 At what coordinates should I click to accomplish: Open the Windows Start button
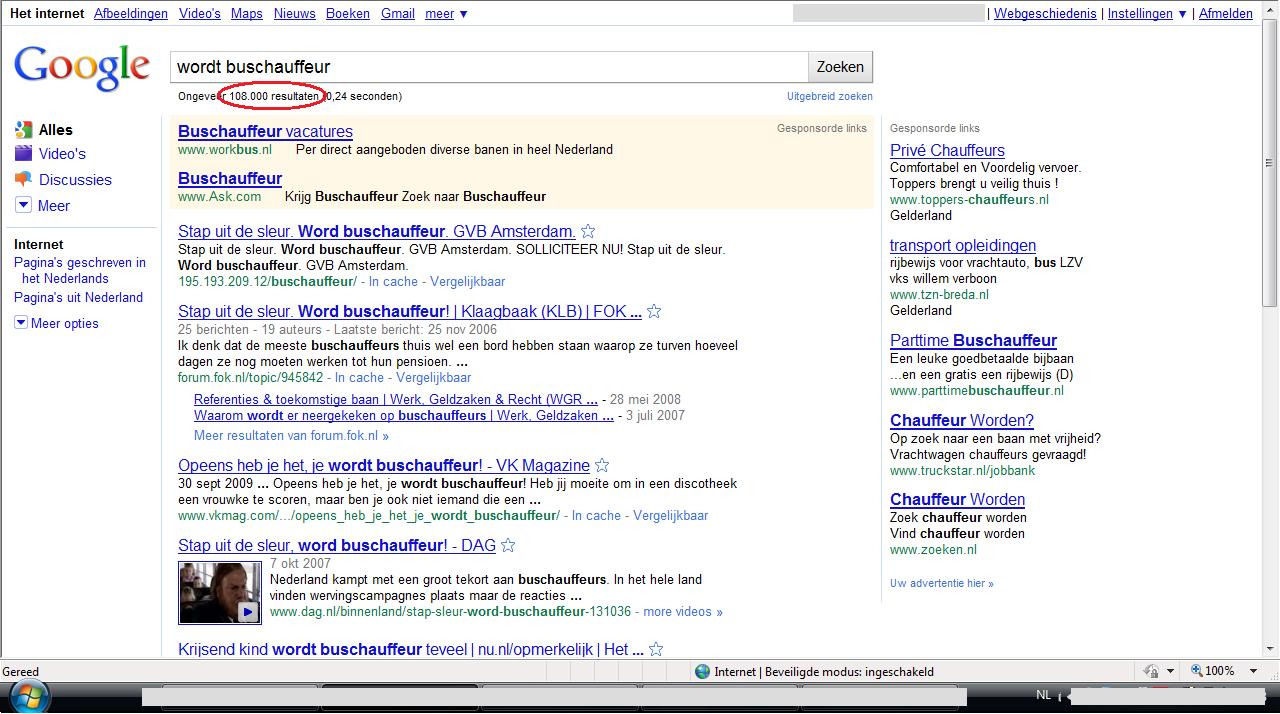pyautogui.click(x=27, y=696)
